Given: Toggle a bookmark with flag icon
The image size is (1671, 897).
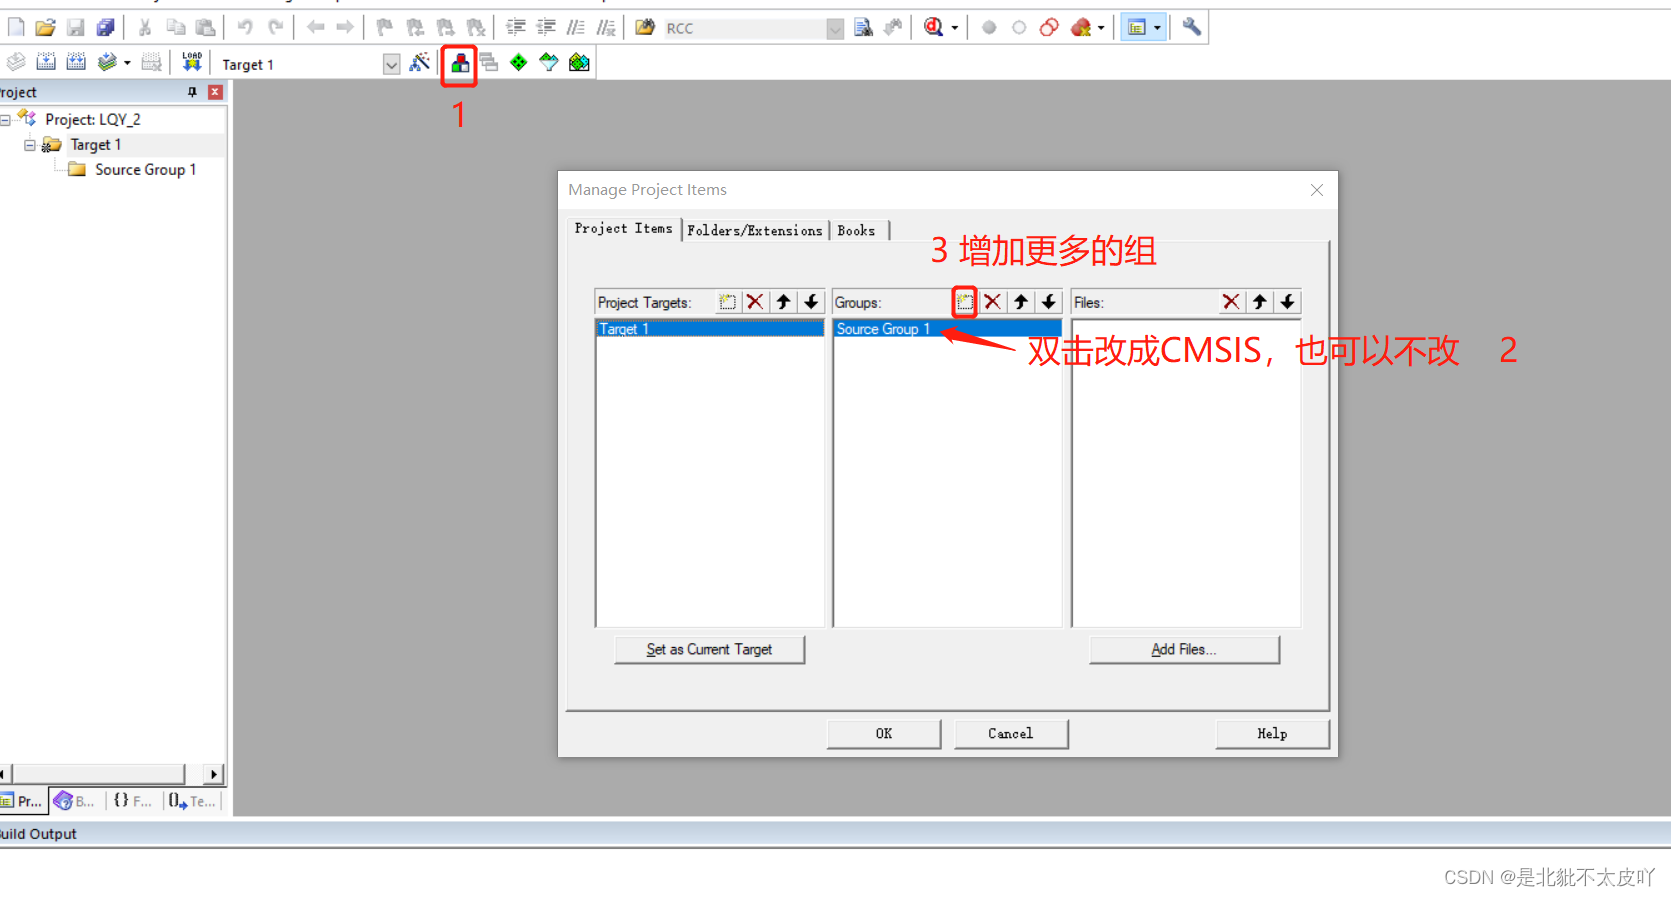Looking at the screenshot, I should (385, 27).
